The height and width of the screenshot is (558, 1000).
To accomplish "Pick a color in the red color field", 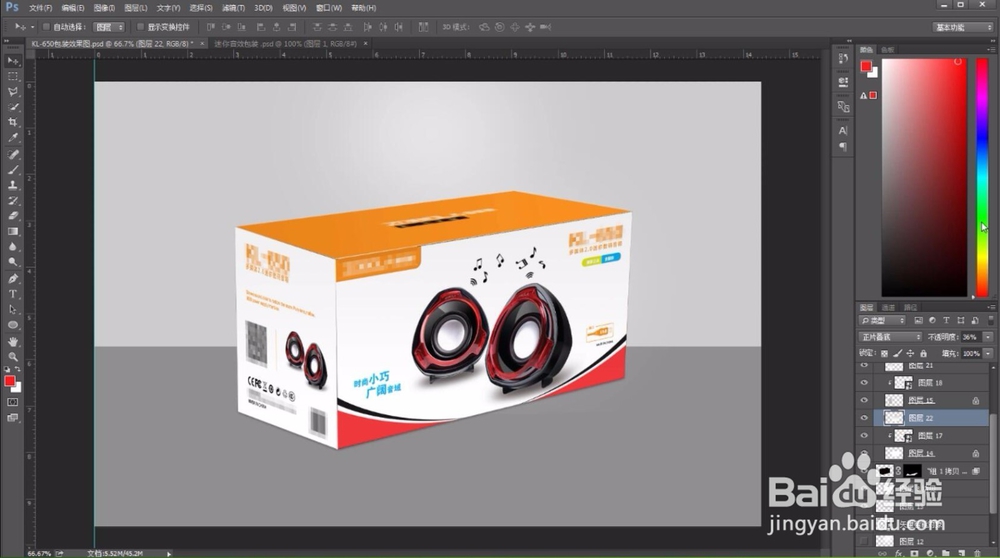I will click(924, 177).
